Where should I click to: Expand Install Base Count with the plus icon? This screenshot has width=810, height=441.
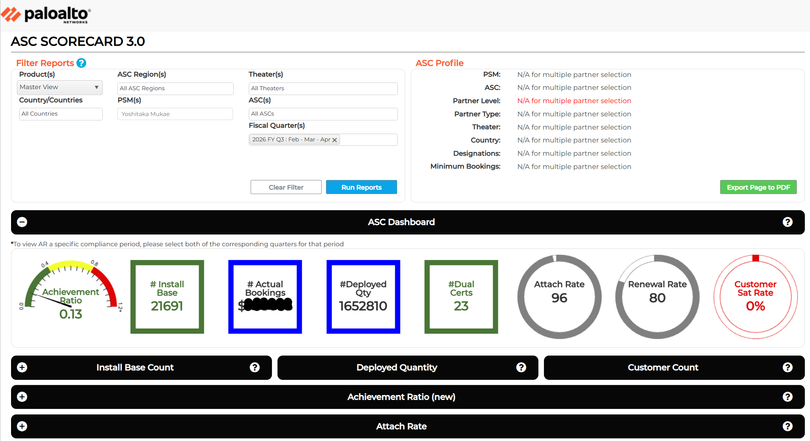tap(22, 368)
